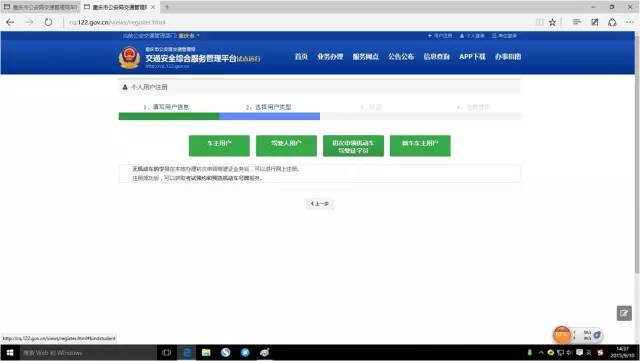The image size is (640, 361).
Task: Click the browser back arrow
Action: (11, 22)
